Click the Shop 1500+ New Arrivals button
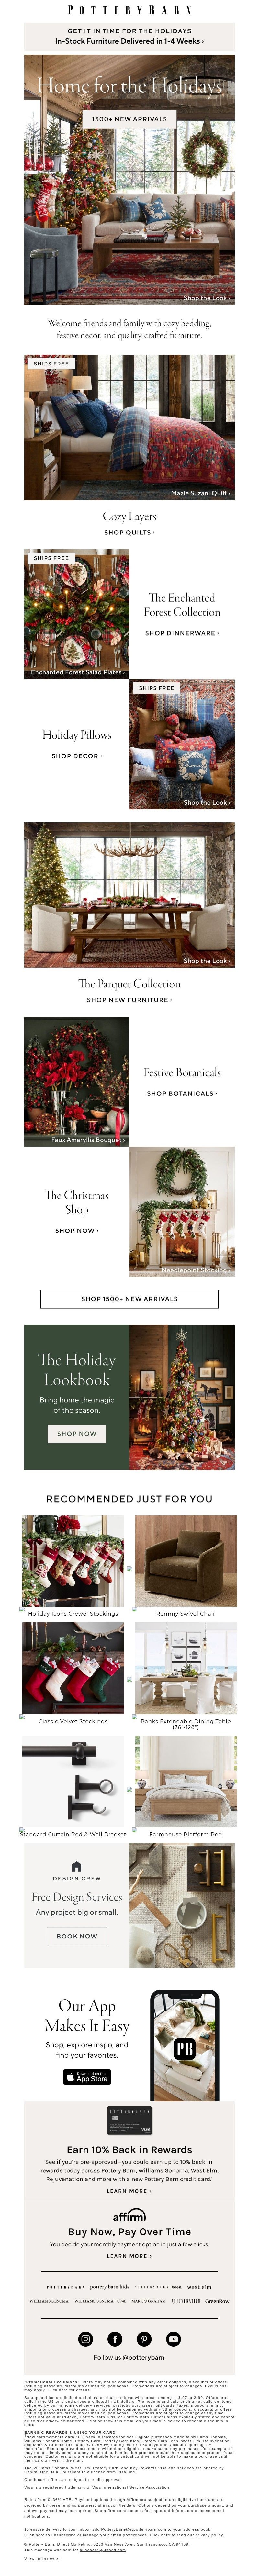 (129, 1299)
